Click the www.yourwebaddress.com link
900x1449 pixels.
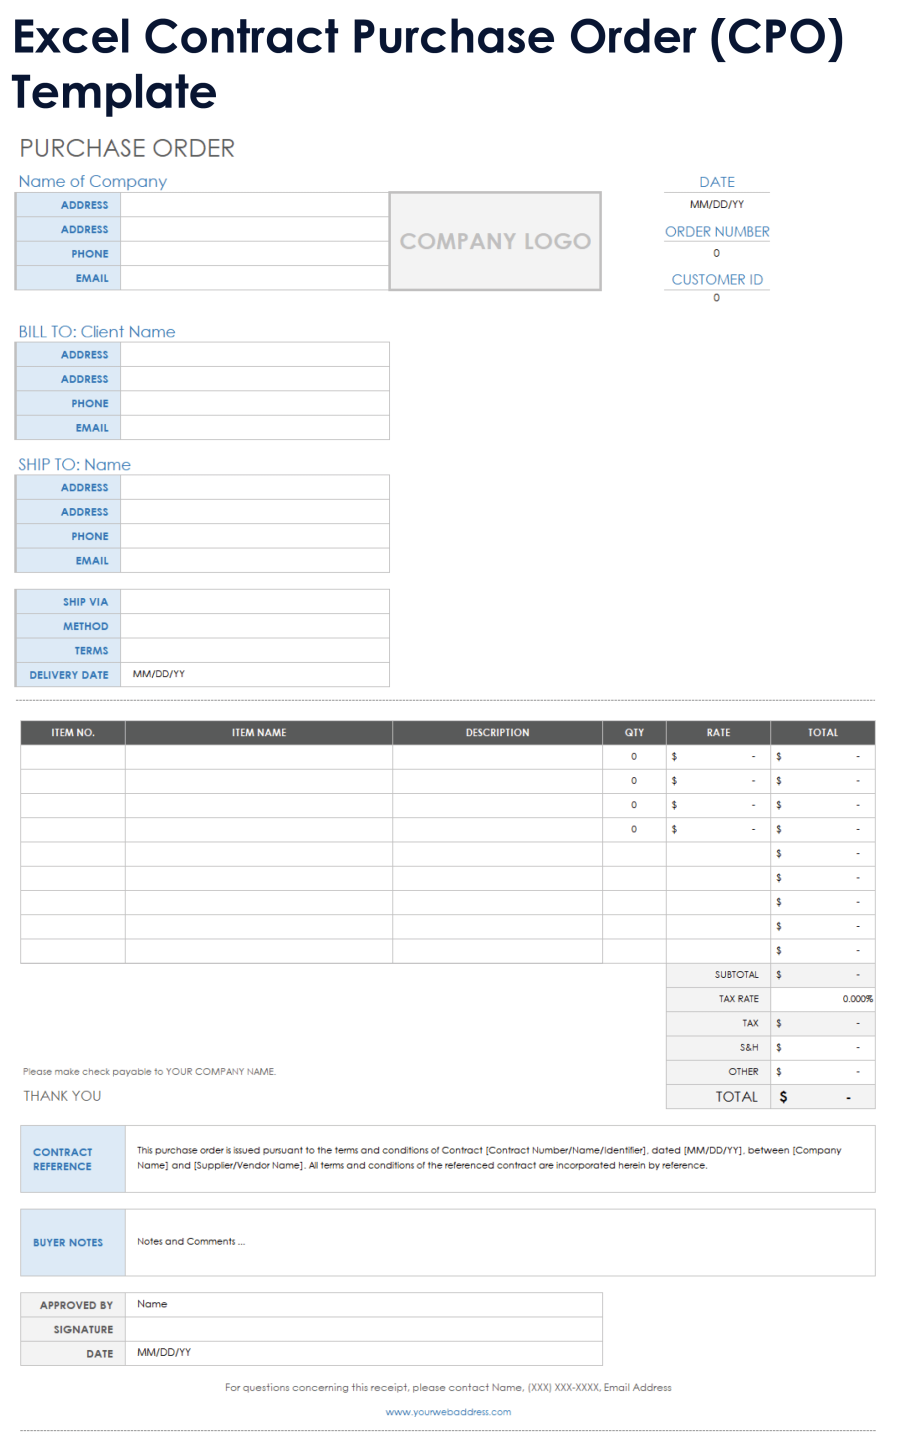[448, 1412]
